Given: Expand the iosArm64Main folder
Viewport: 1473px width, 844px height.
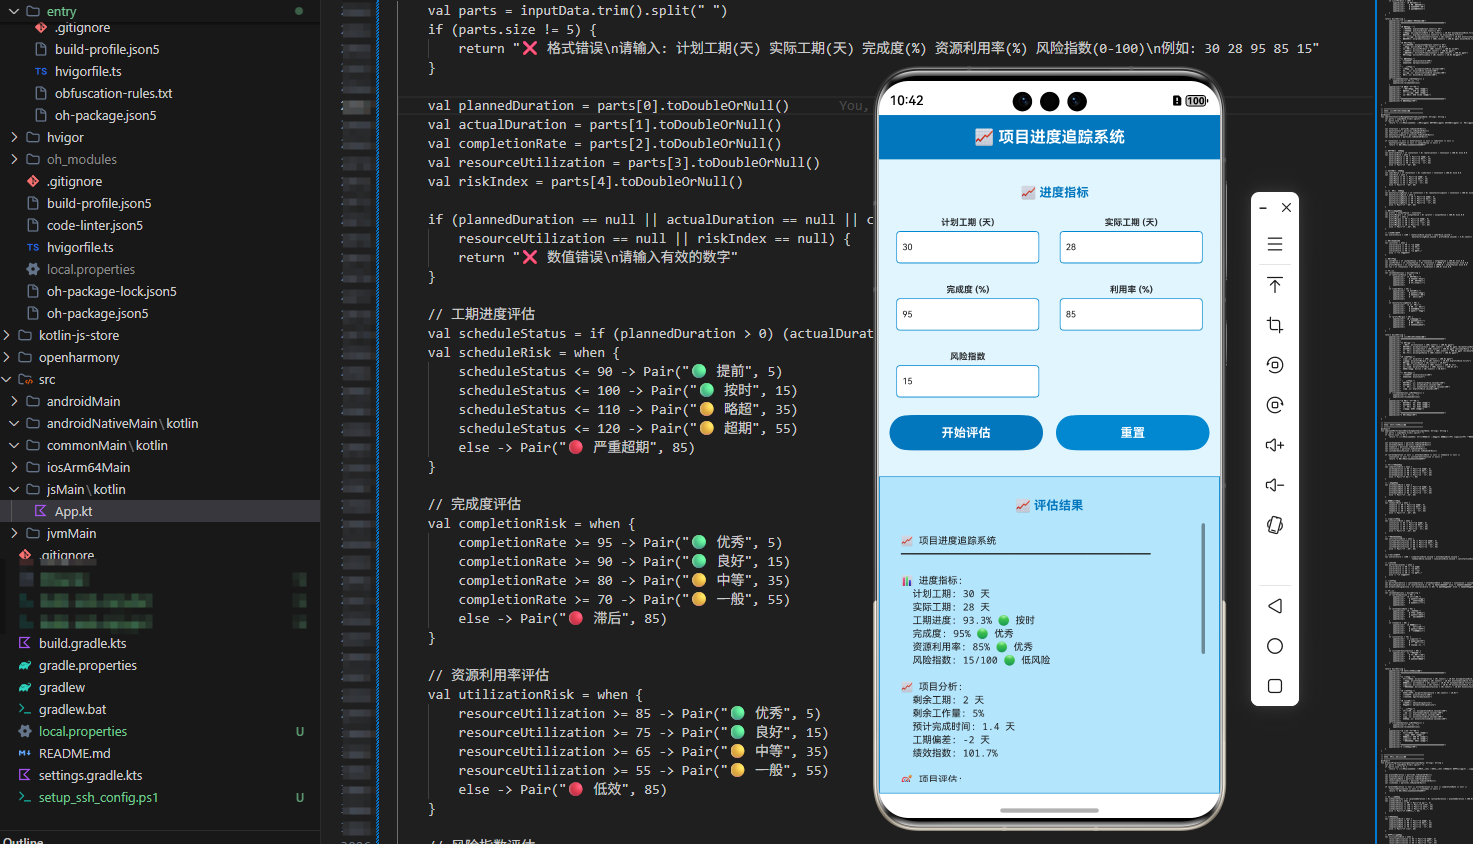Looking at the screenshot, I should (x=14, y=467).
